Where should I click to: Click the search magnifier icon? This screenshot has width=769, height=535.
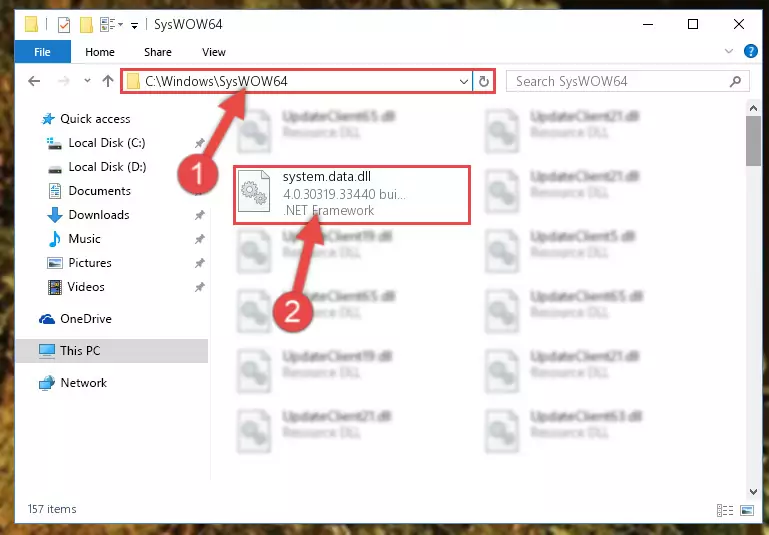[x=735, y=81]
